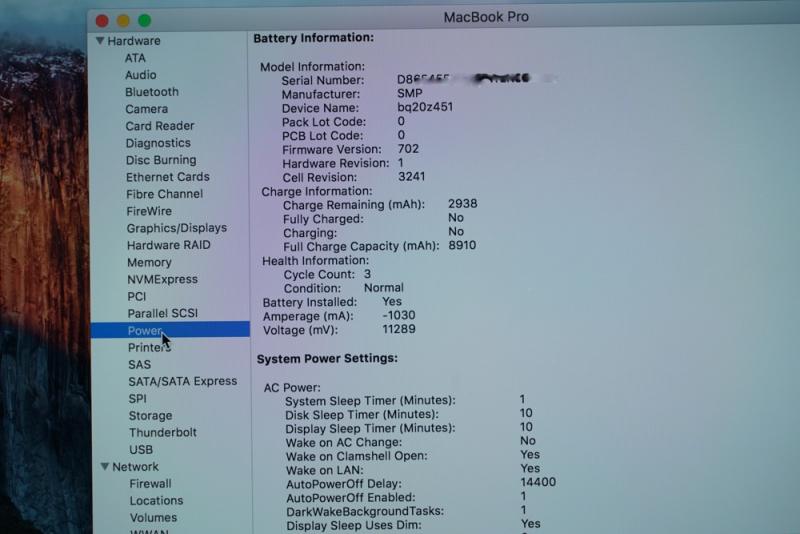The height and width of the screenshot is (534, 800).
Task: Click the Amperage value -1030
Action: click(x=399, y=315)
